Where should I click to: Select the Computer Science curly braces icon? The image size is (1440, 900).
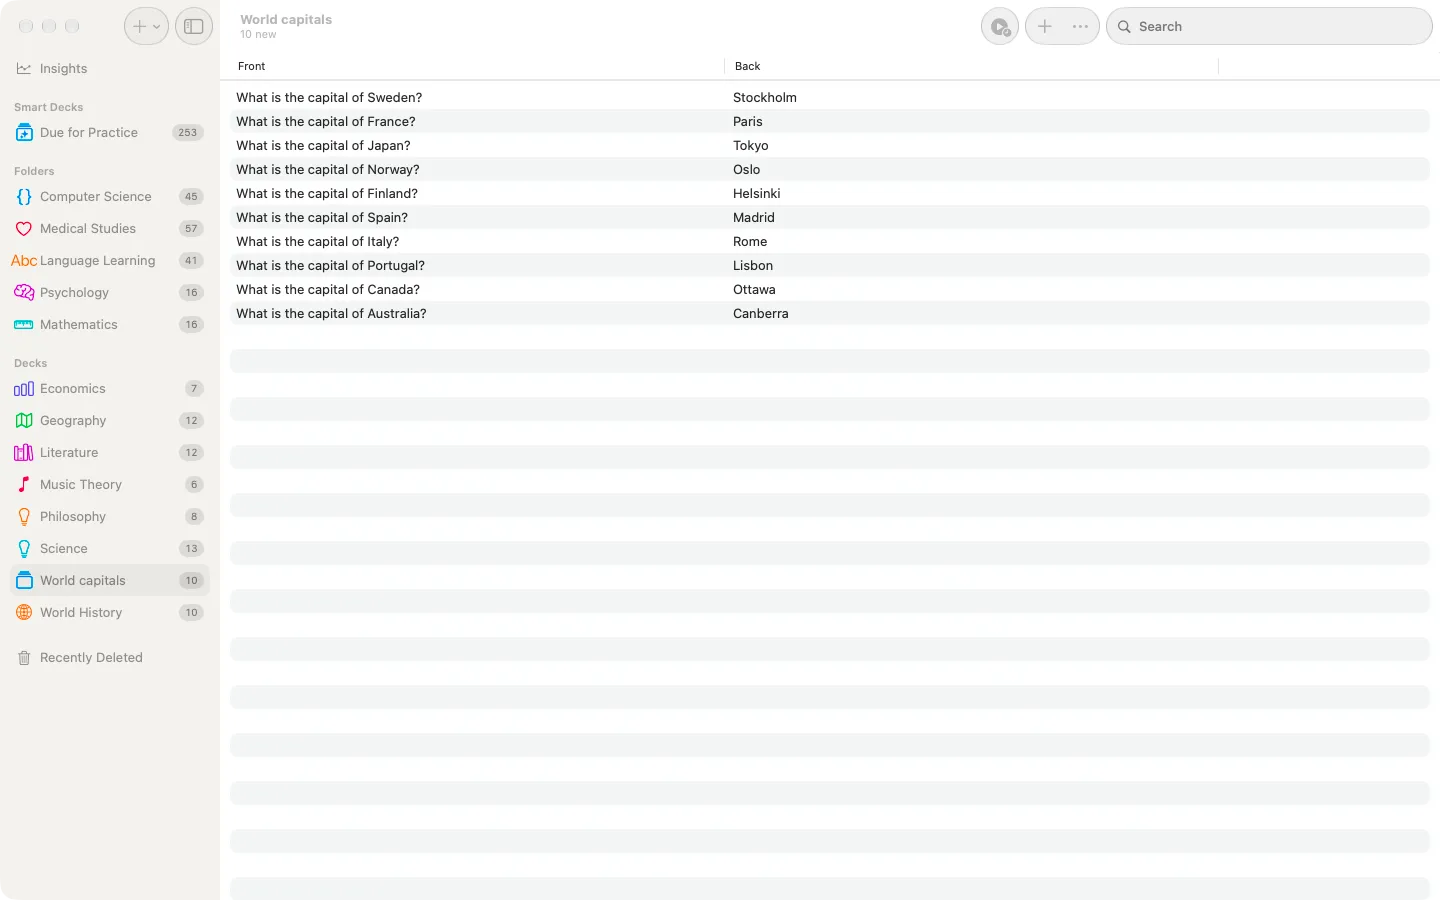(24, 197)
